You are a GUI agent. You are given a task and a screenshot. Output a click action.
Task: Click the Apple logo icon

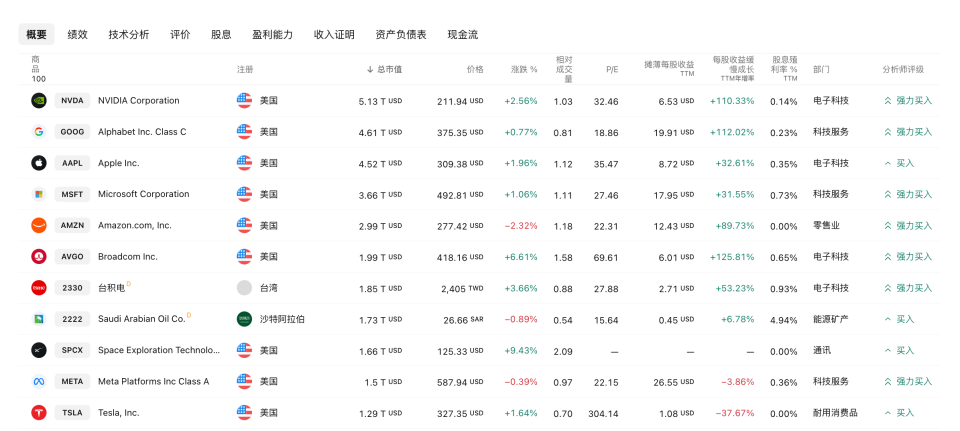tap(39, 163)
